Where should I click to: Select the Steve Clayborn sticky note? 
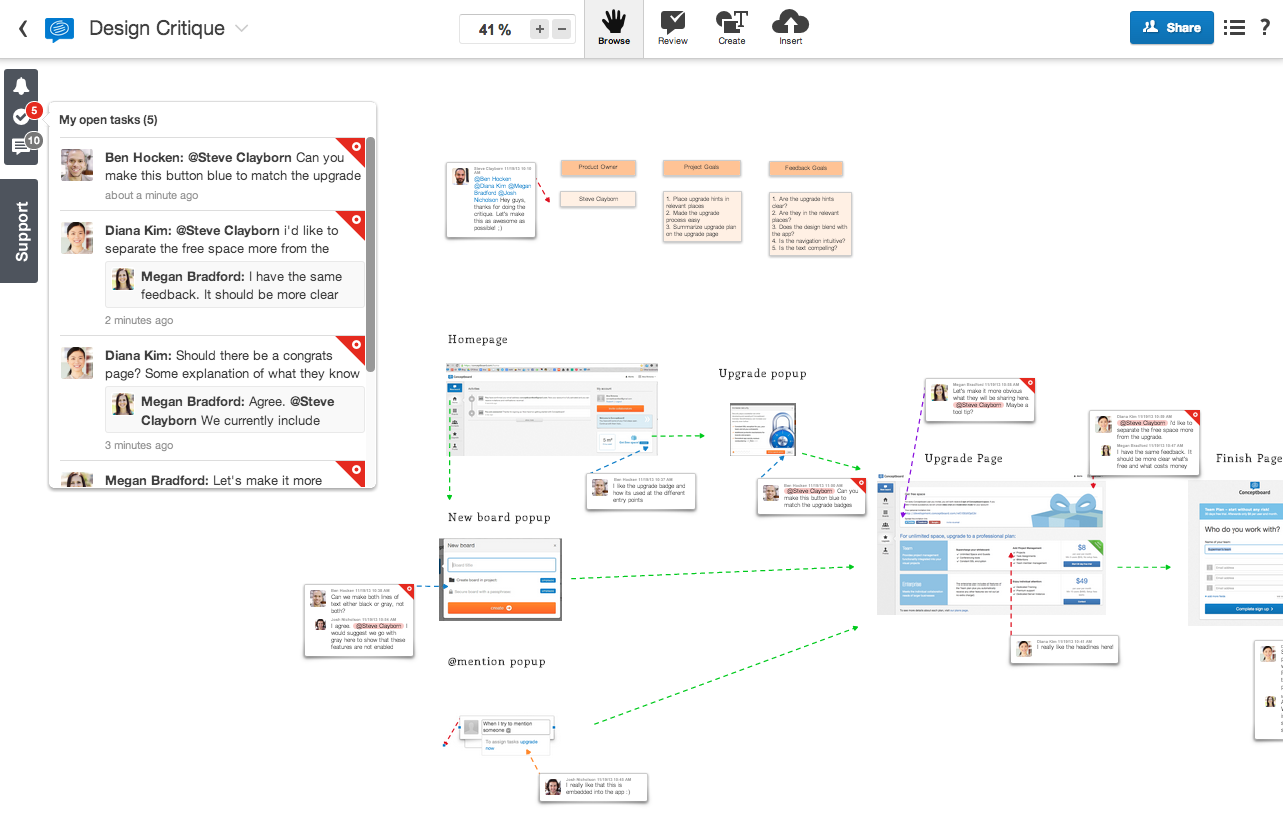click(x=598, y=199)
